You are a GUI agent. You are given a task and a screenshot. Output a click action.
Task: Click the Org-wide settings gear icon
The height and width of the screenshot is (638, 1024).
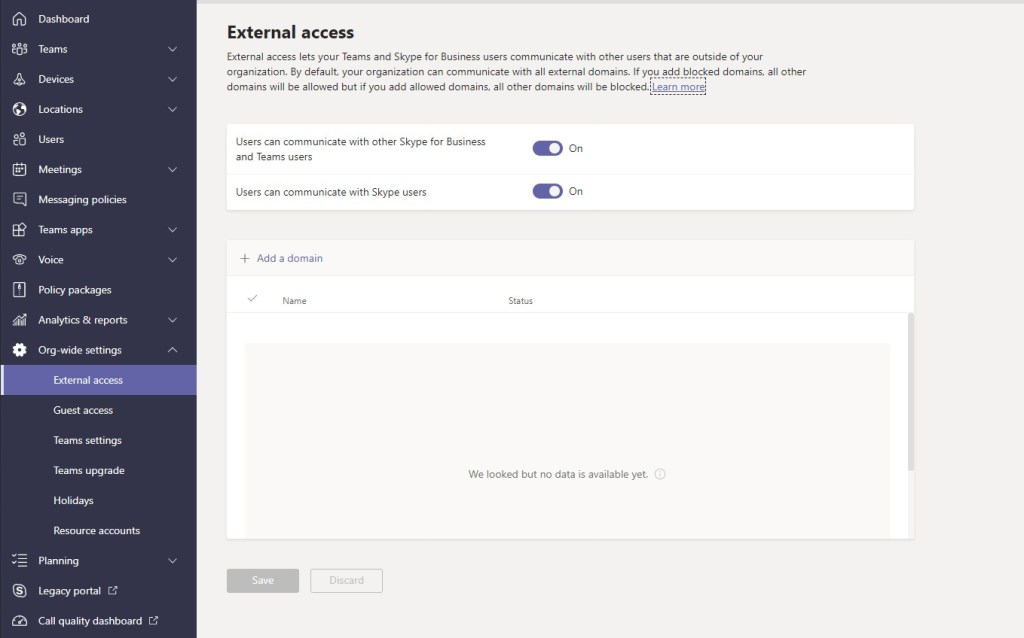(19, 350)
